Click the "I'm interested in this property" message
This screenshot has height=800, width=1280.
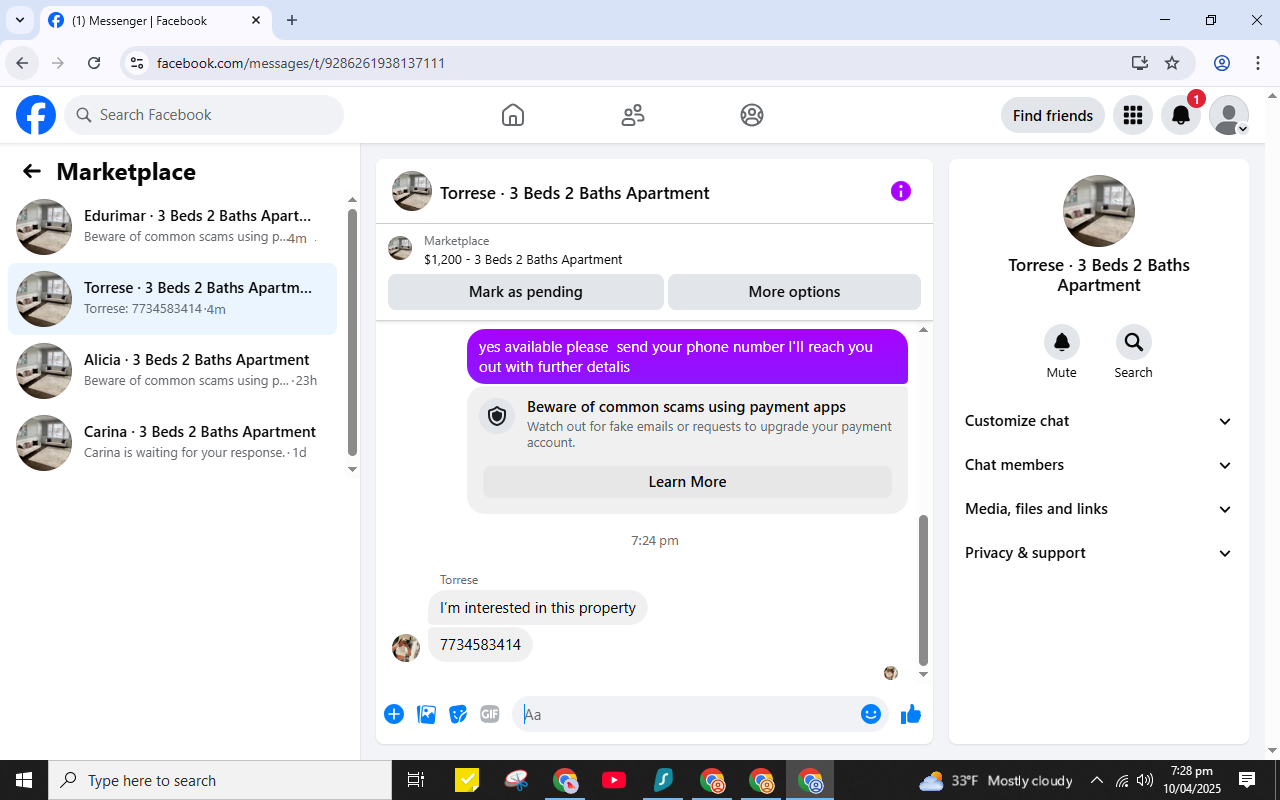(x=538, y=608)
